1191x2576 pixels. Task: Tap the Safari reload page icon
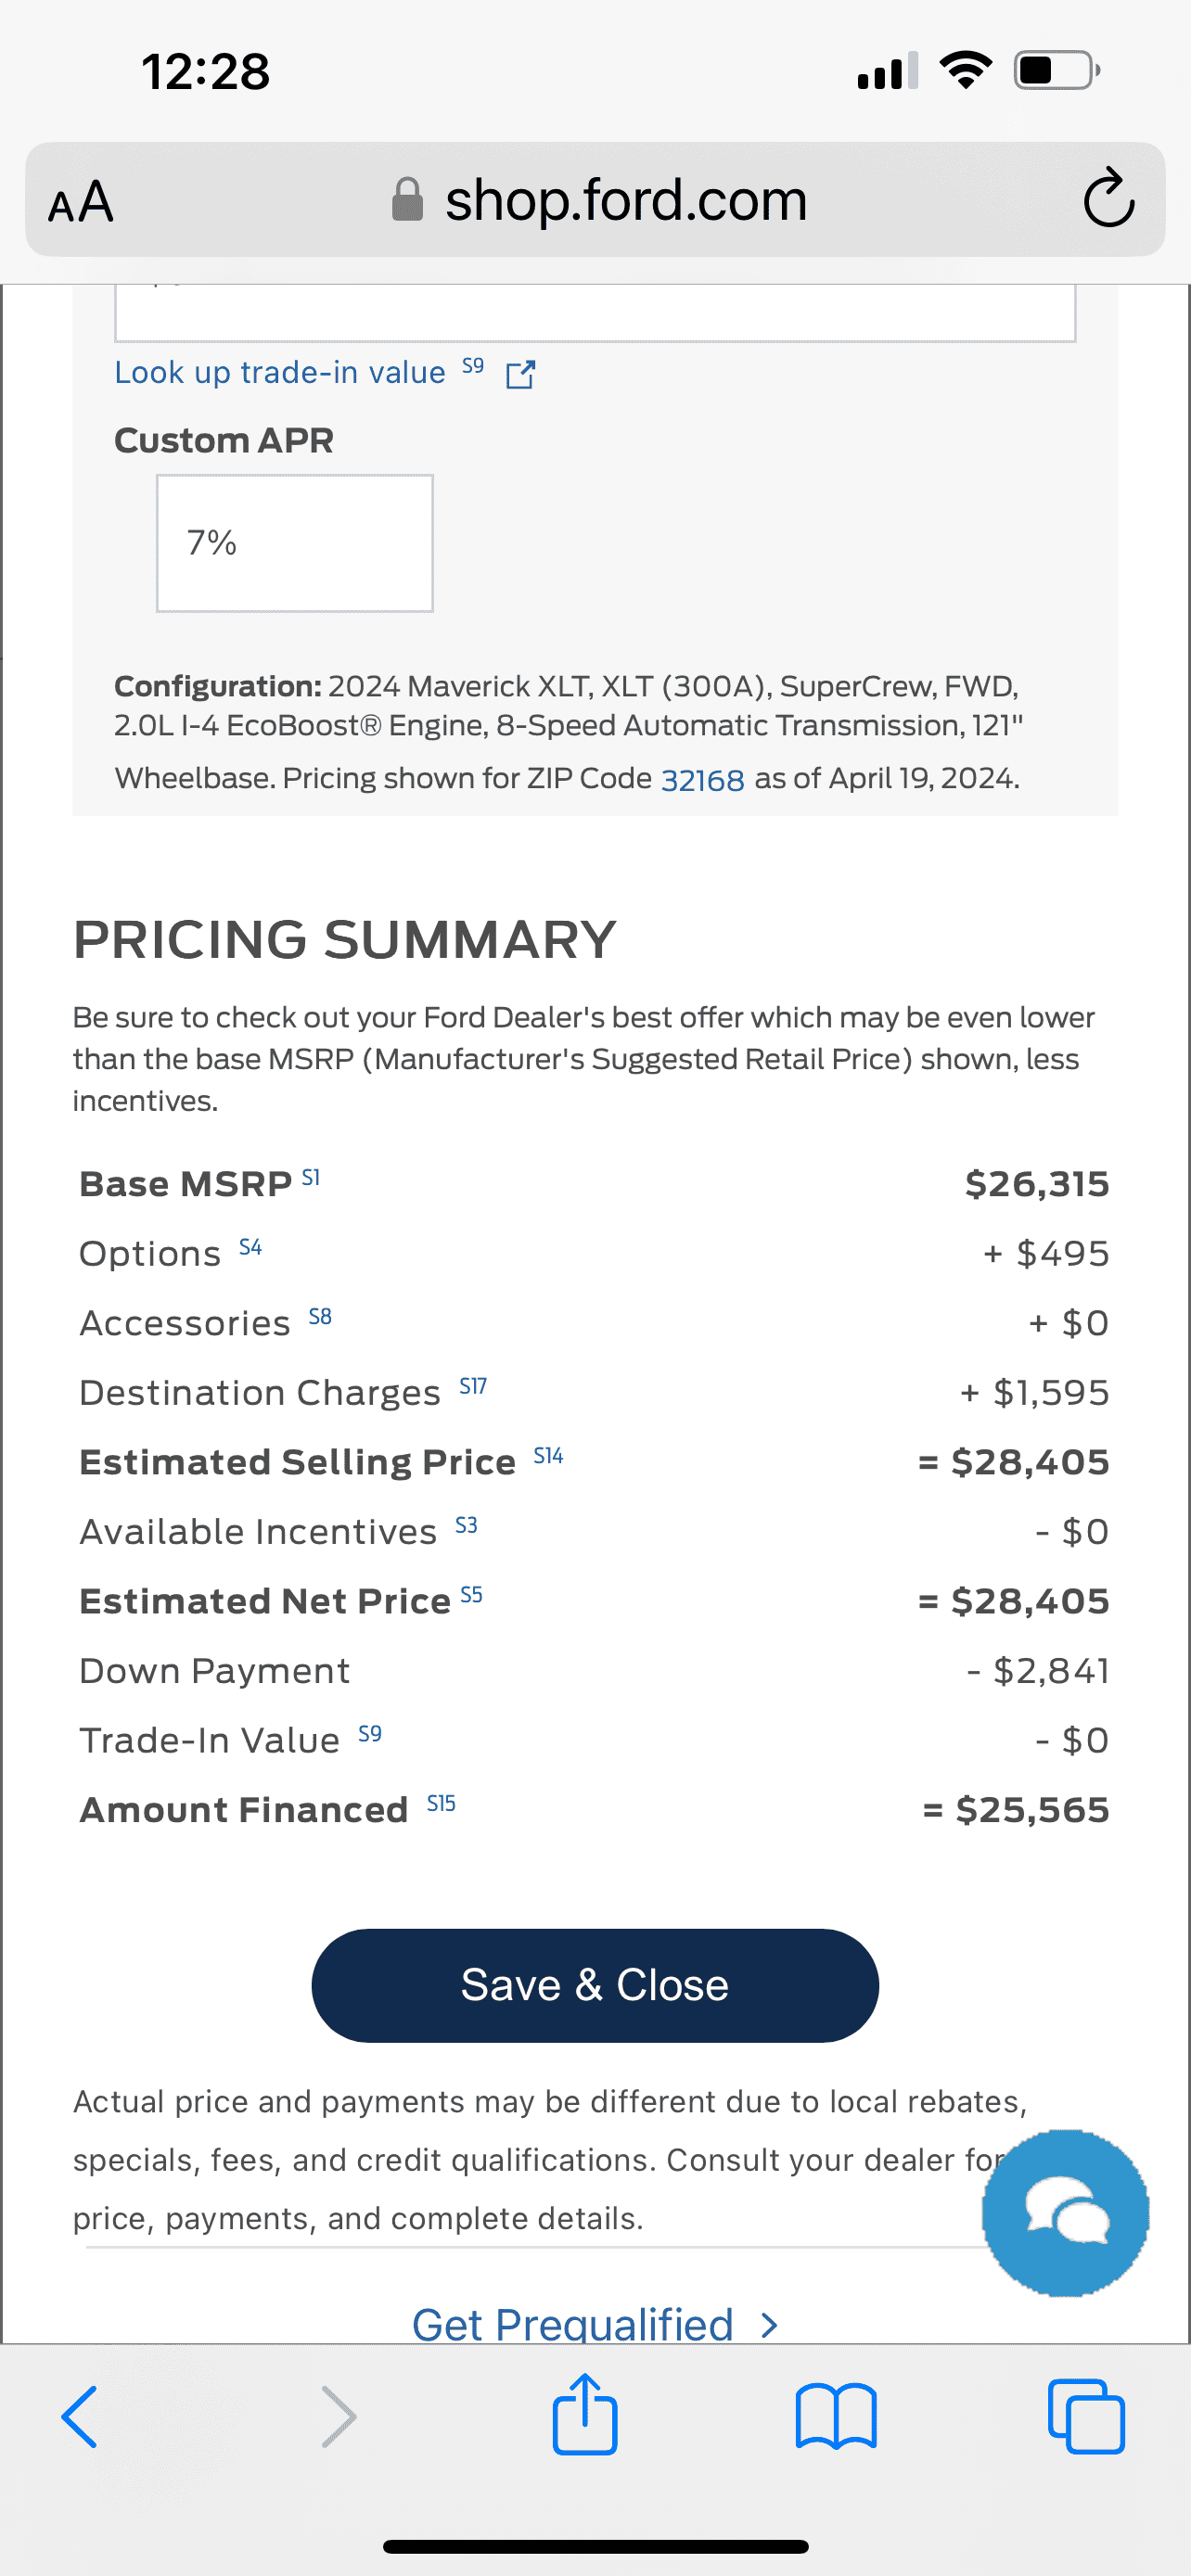click(1109, 199)
